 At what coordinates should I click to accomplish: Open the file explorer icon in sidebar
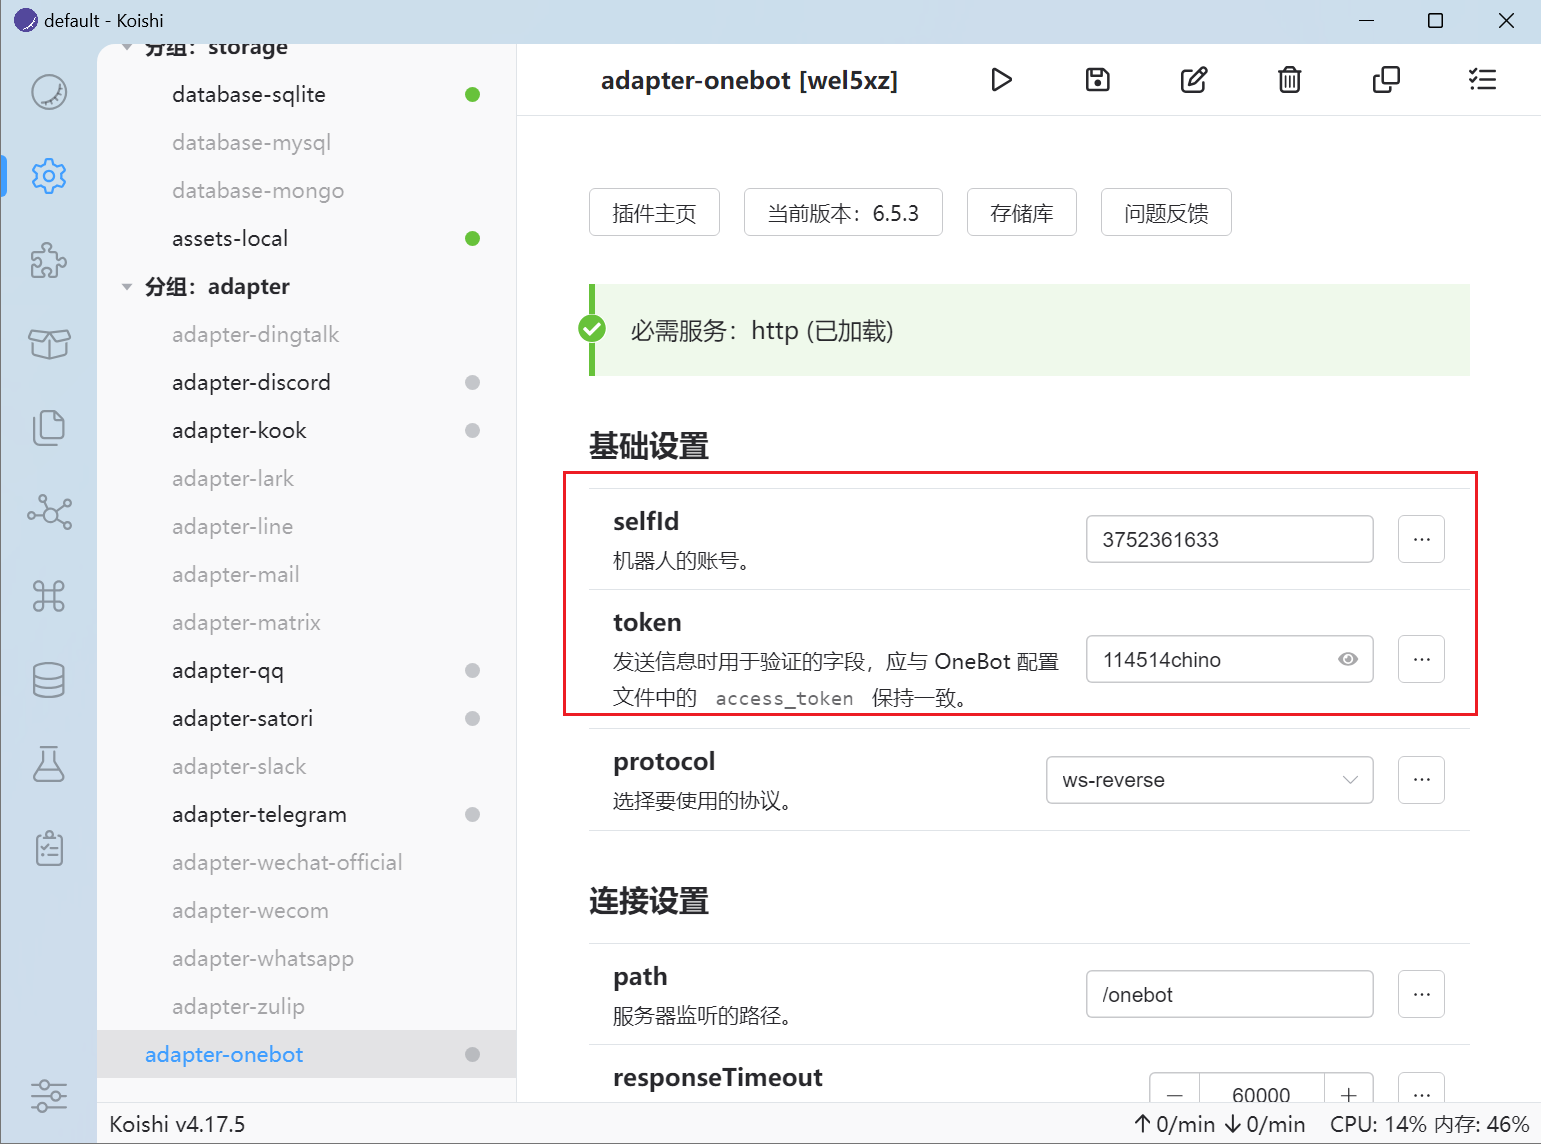pyautogui.click(x=49, y=428)
